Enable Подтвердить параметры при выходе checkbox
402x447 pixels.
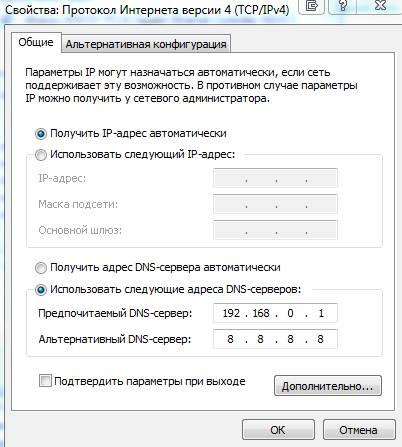coord(45,381)
